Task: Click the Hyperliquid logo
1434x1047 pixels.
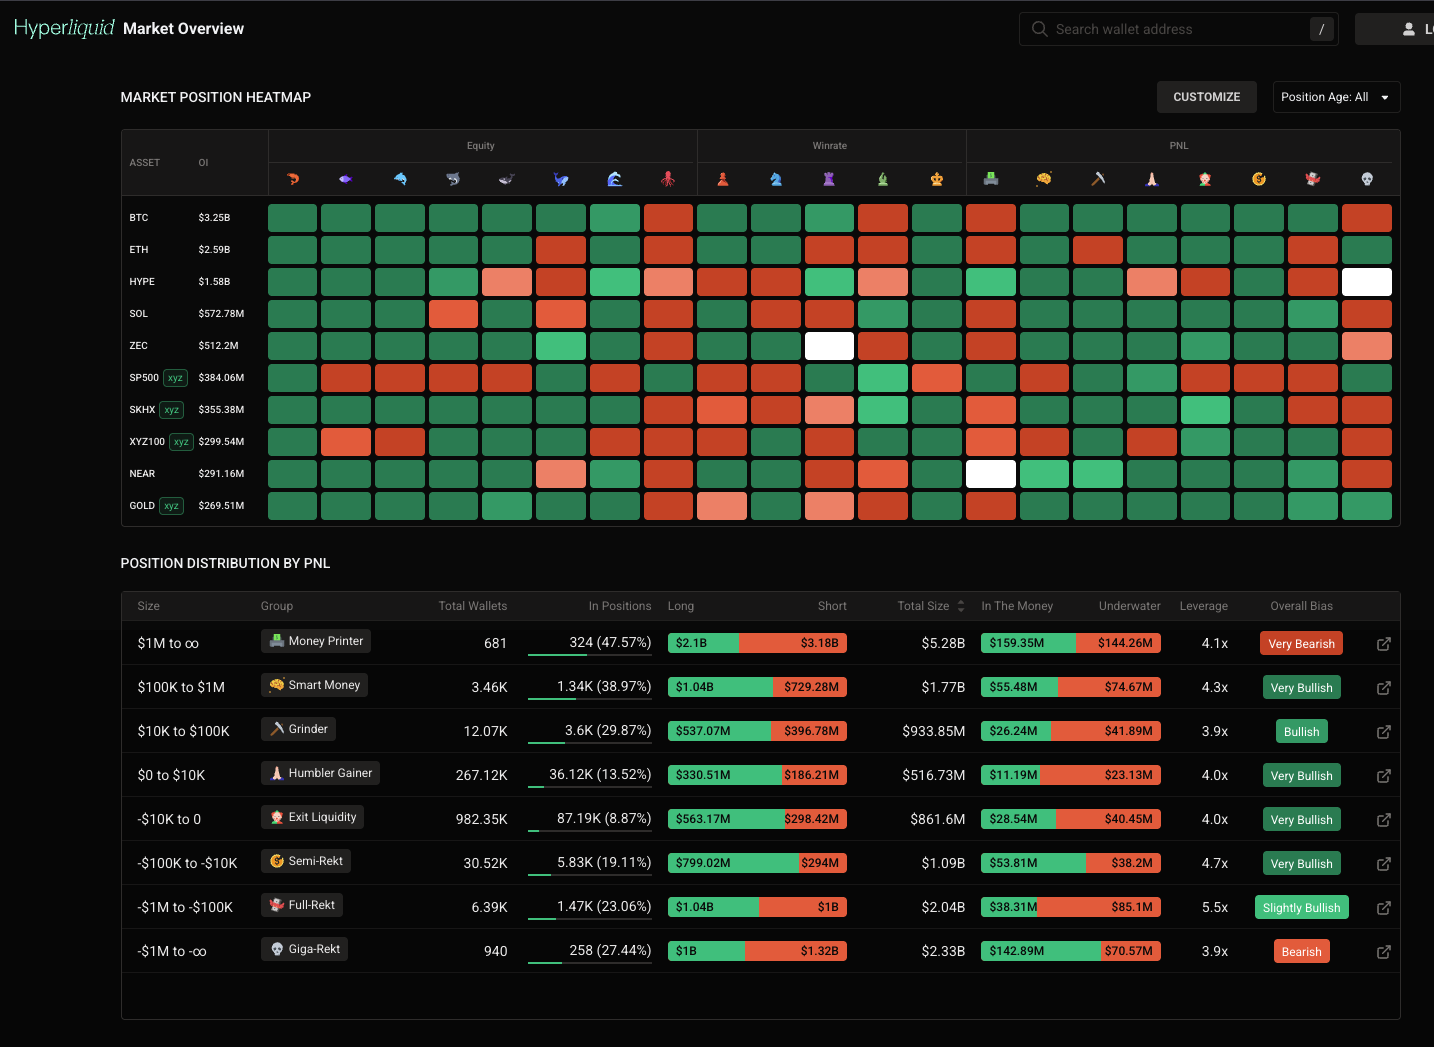Action: coord(65,28)
